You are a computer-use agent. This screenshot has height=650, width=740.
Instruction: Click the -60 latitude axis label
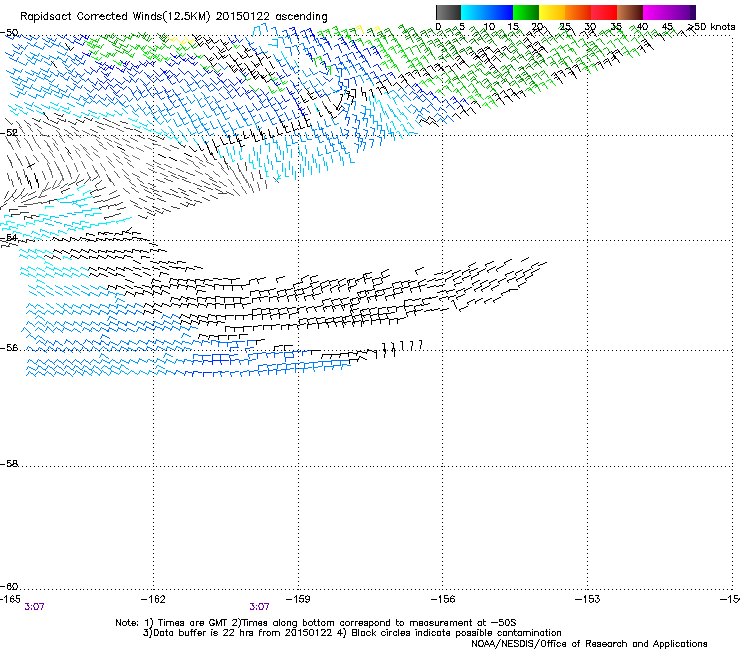[9, 587]
